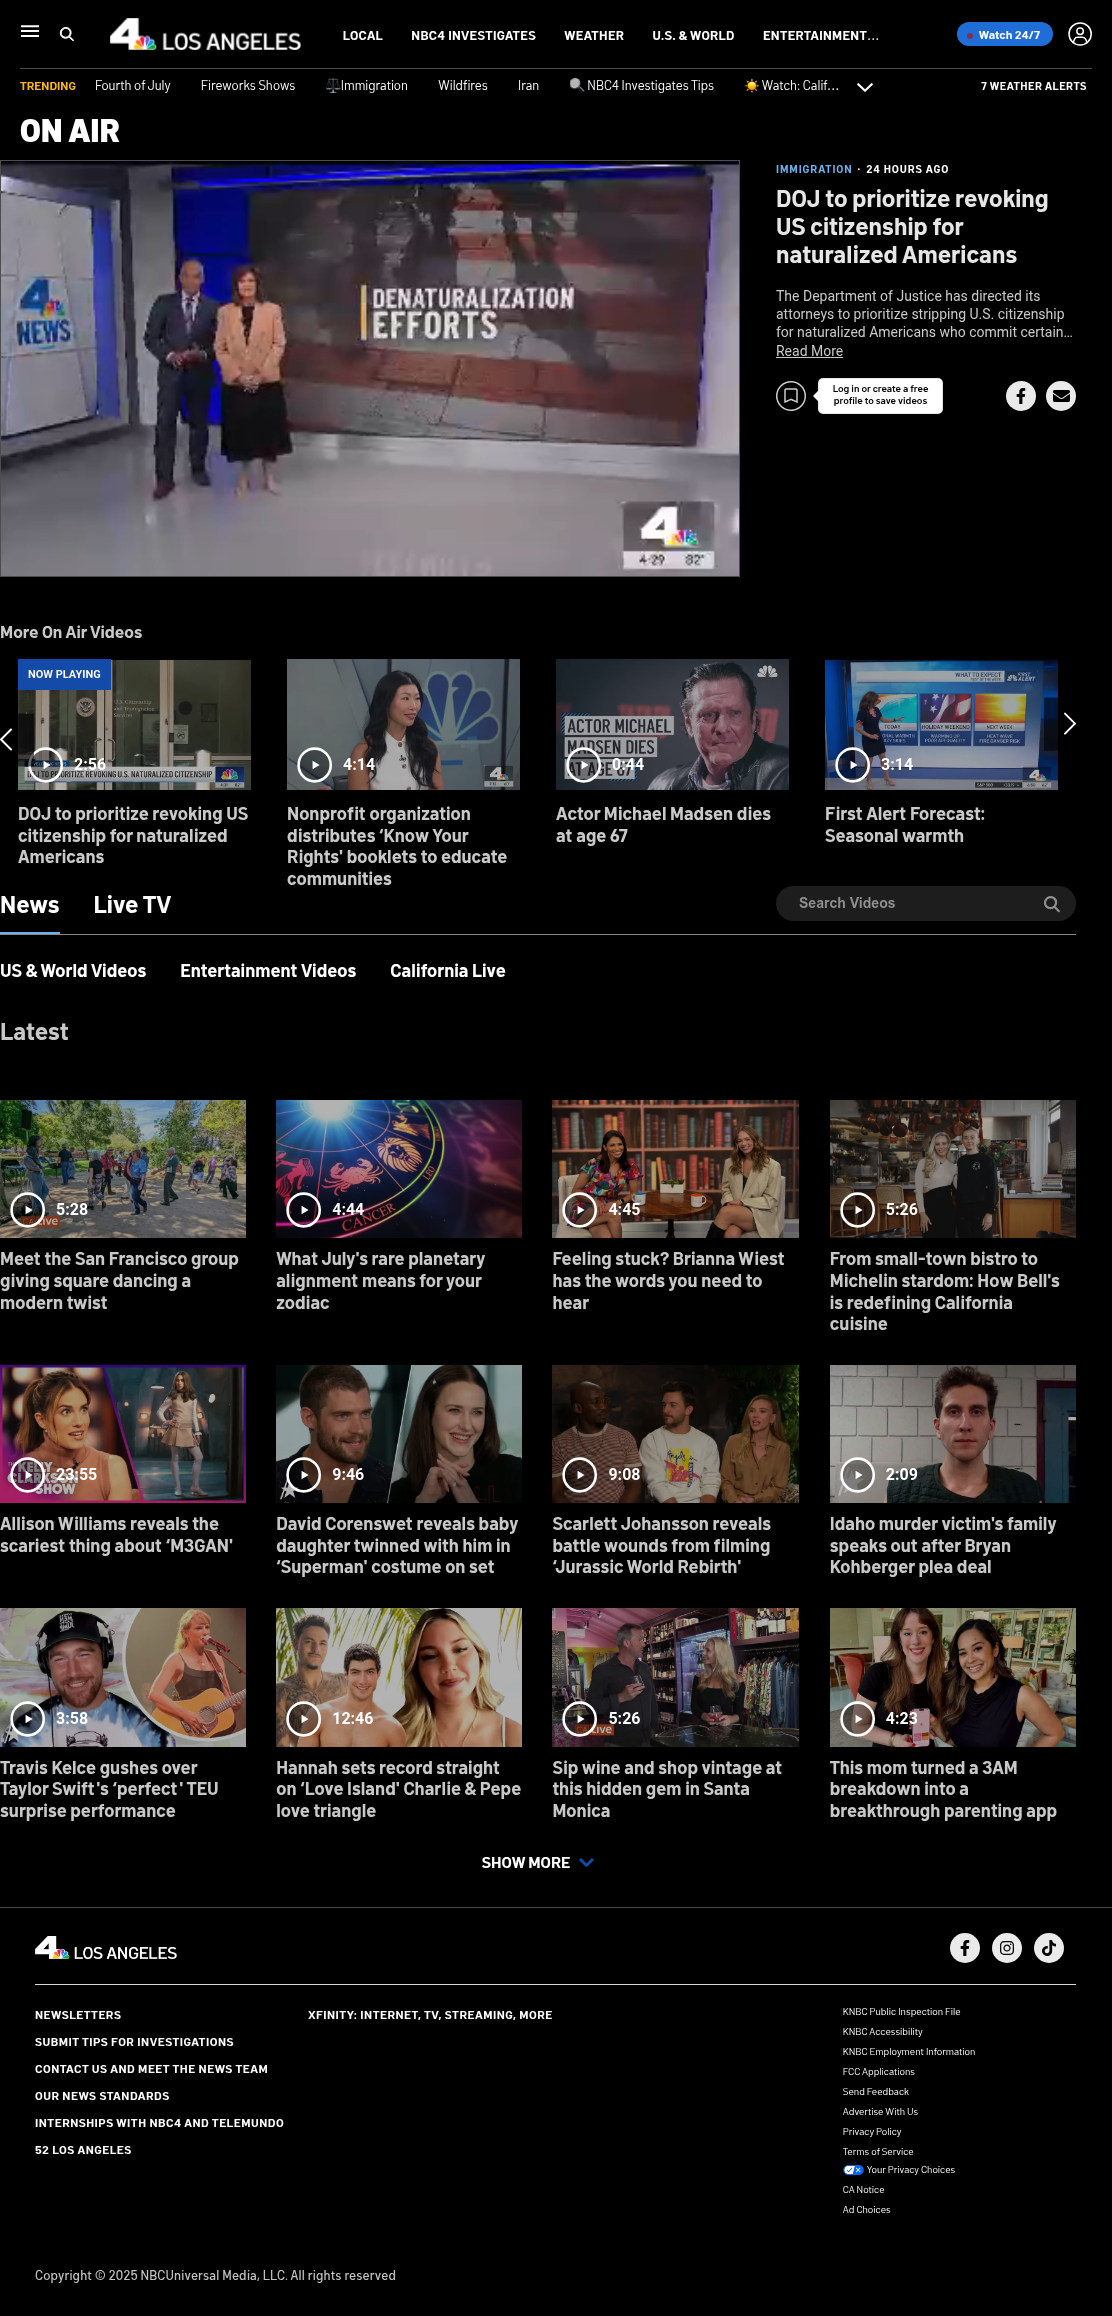Click the NBC4 Los Angeles header logo
The width and height of the screenshot is (1112, 2316).
tap(205, 35)
